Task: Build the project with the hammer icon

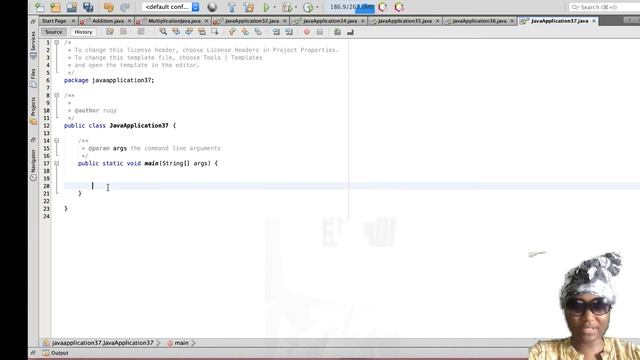Action: [232, 7]
